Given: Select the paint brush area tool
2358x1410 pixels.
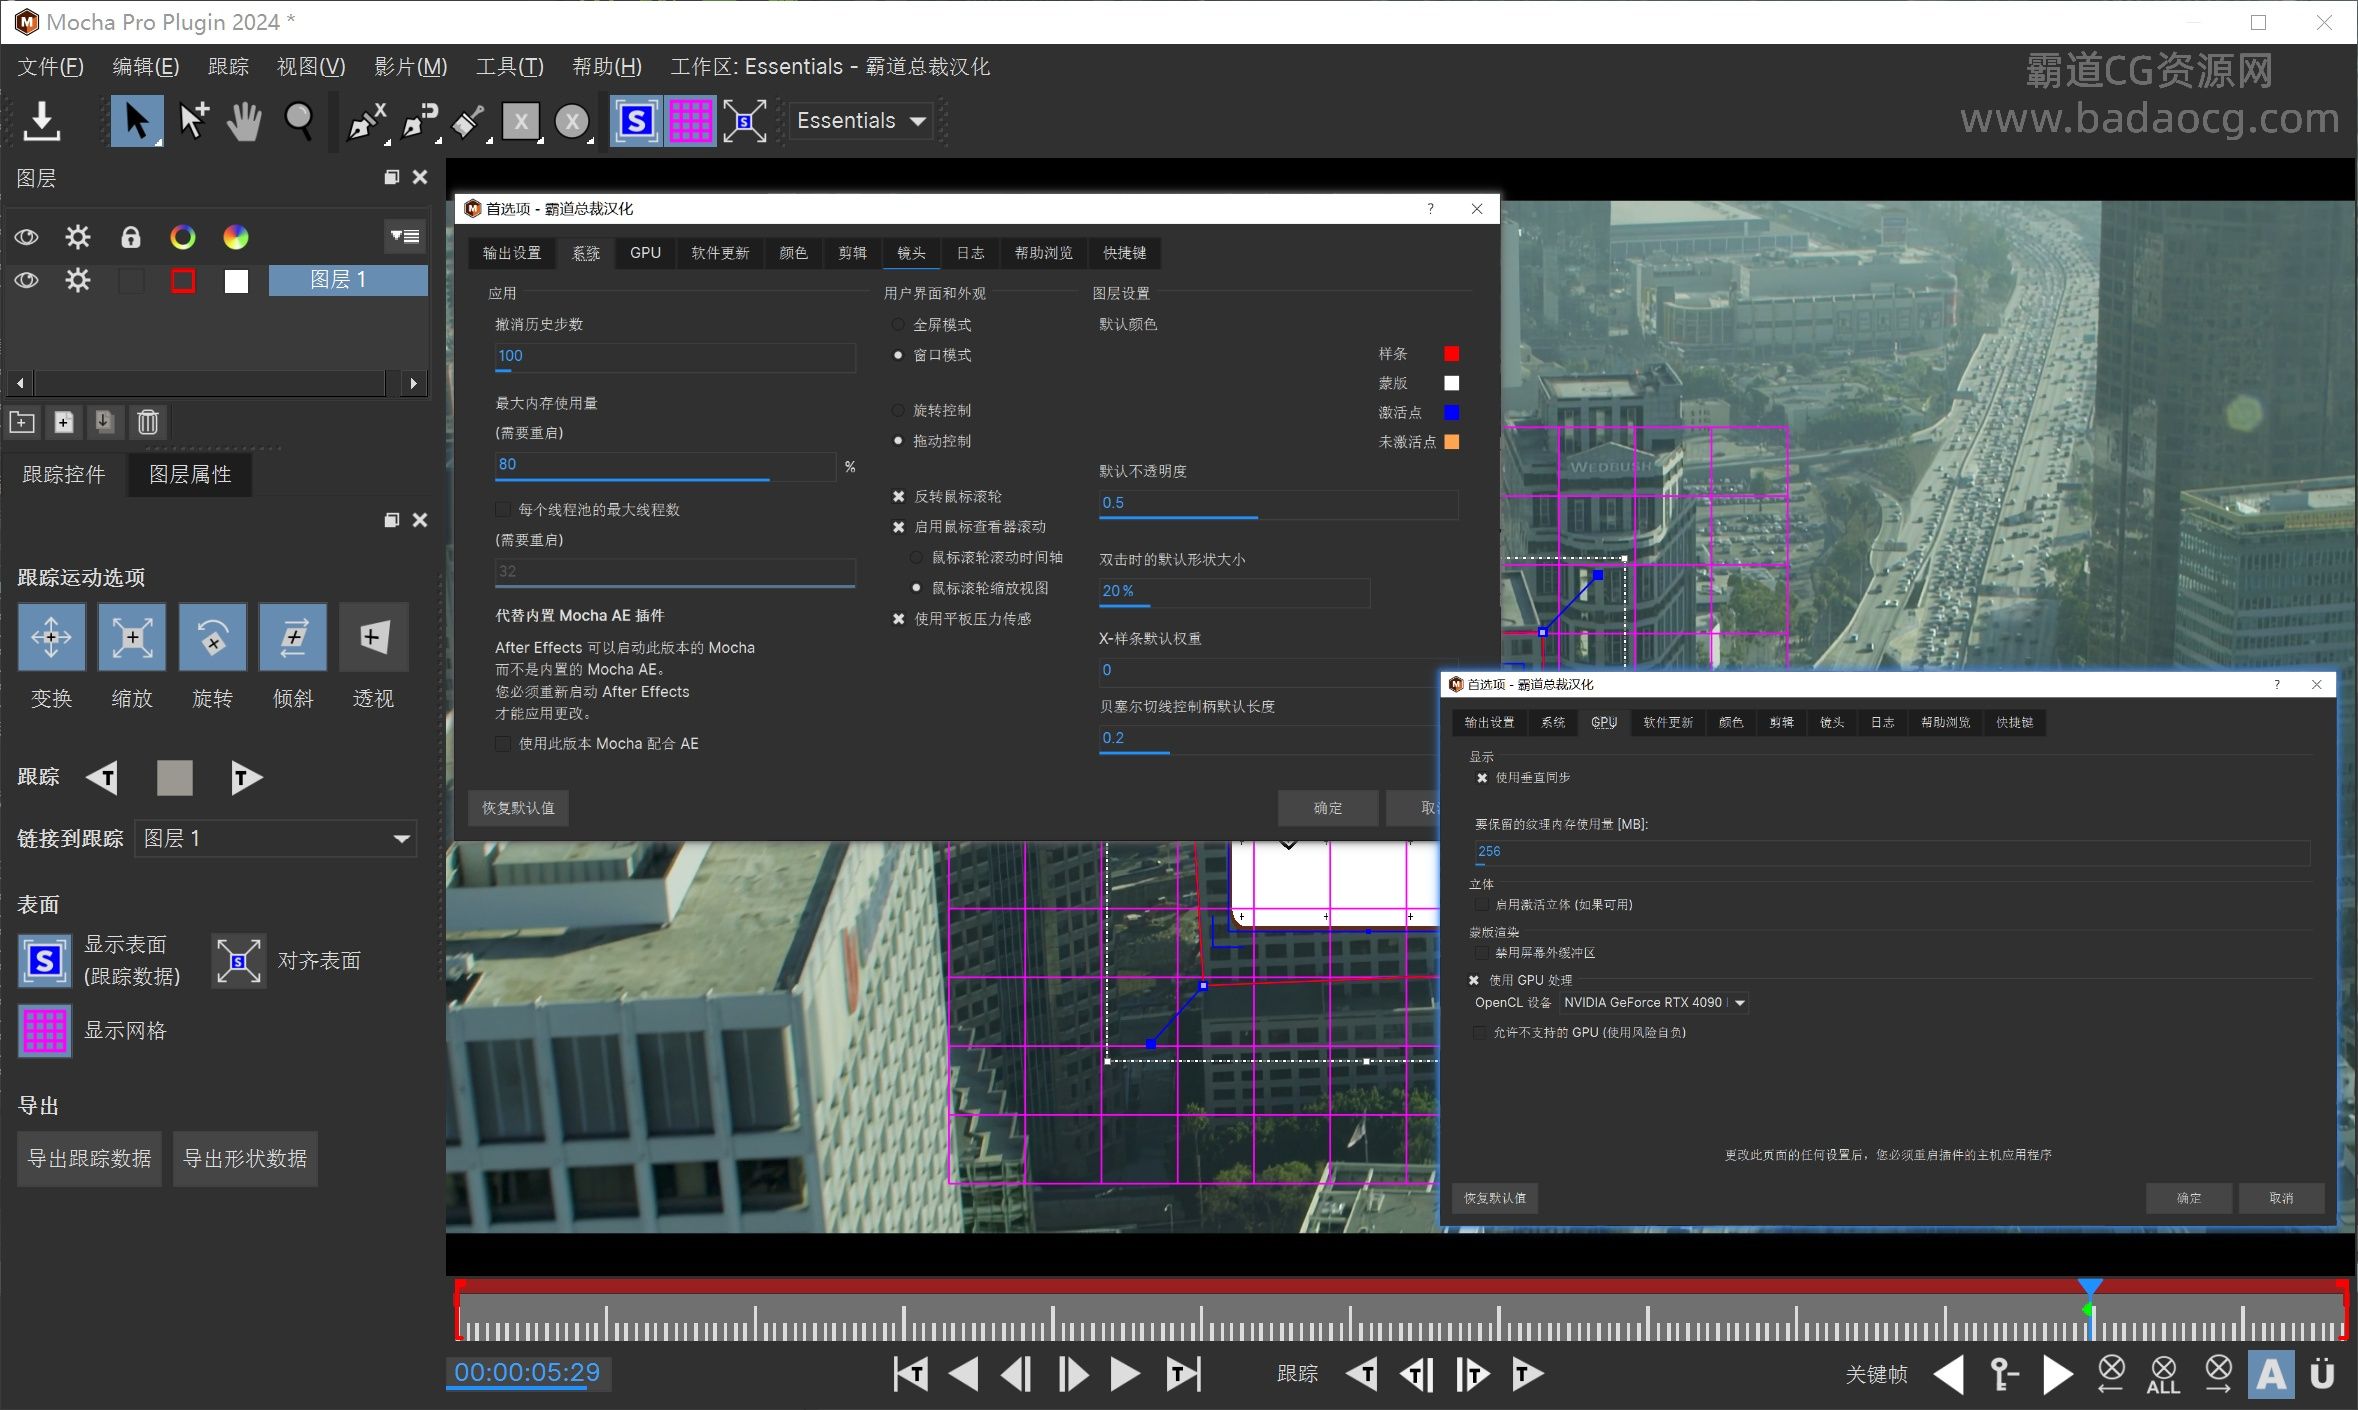Looking at the screenshot, I should (x=468, y=121).
